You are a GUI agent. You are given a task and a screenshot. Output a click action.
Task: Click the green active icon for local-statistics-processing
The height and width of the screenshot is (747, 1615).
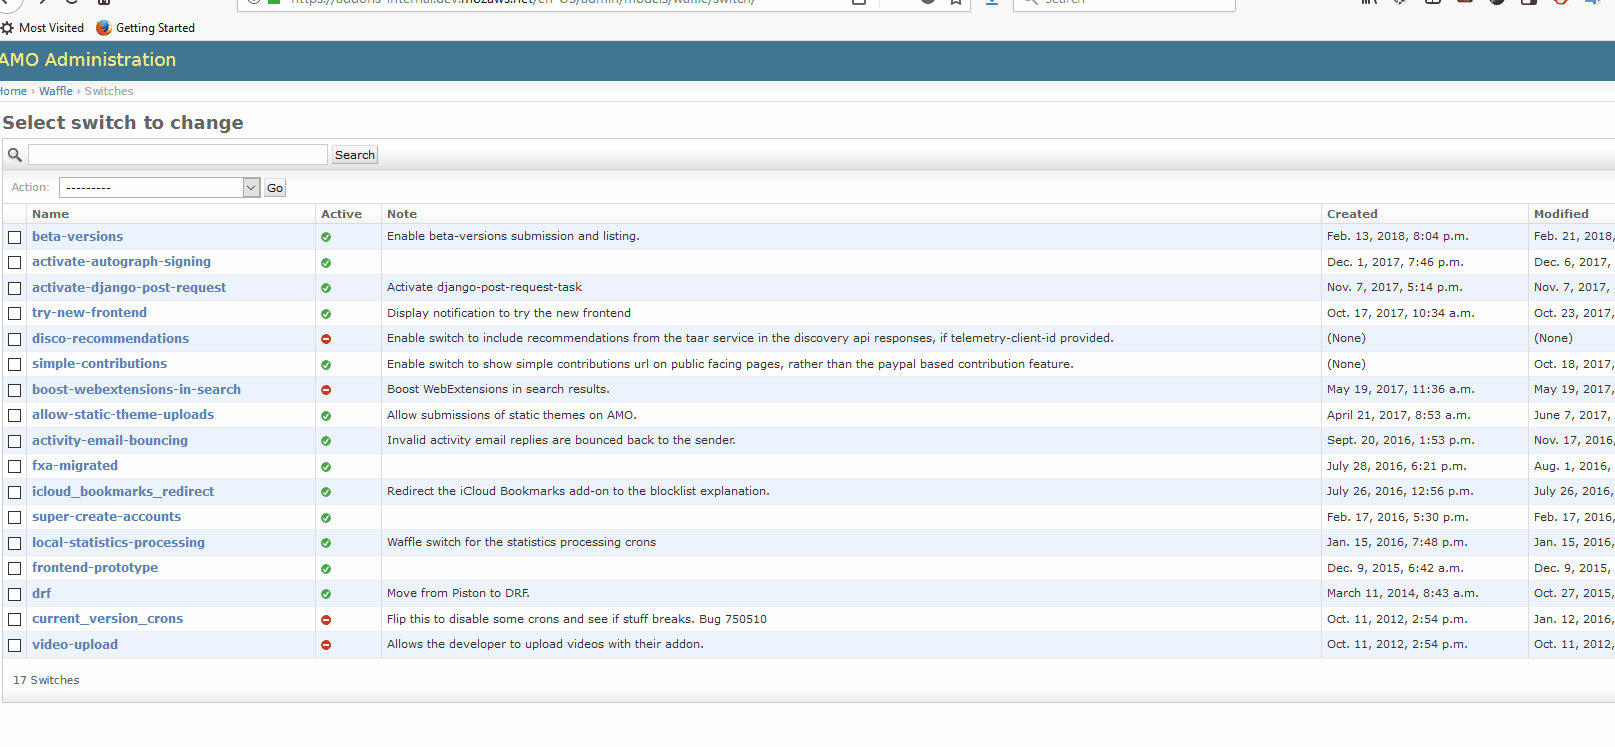(x=326, y=543)
